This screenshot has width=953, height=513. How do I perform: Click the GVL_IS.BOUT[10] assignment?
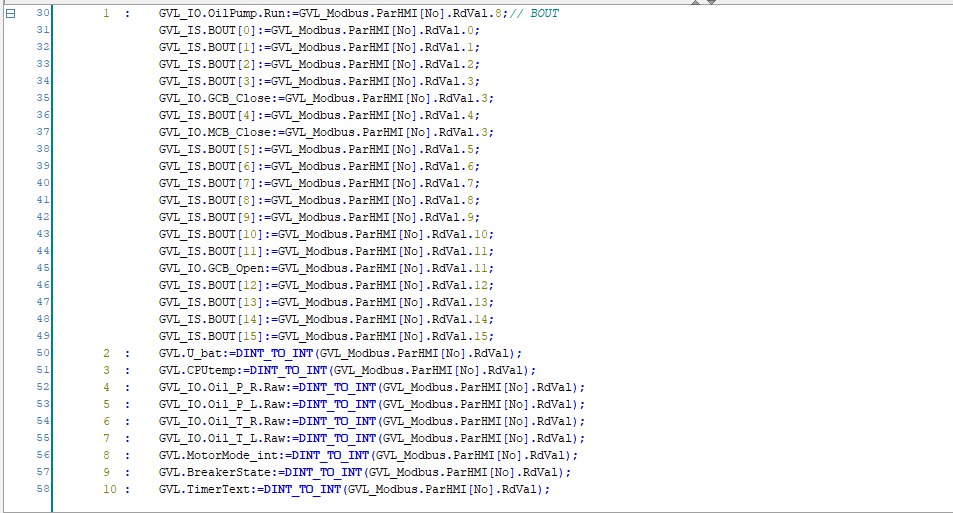(x=326, y=235)
